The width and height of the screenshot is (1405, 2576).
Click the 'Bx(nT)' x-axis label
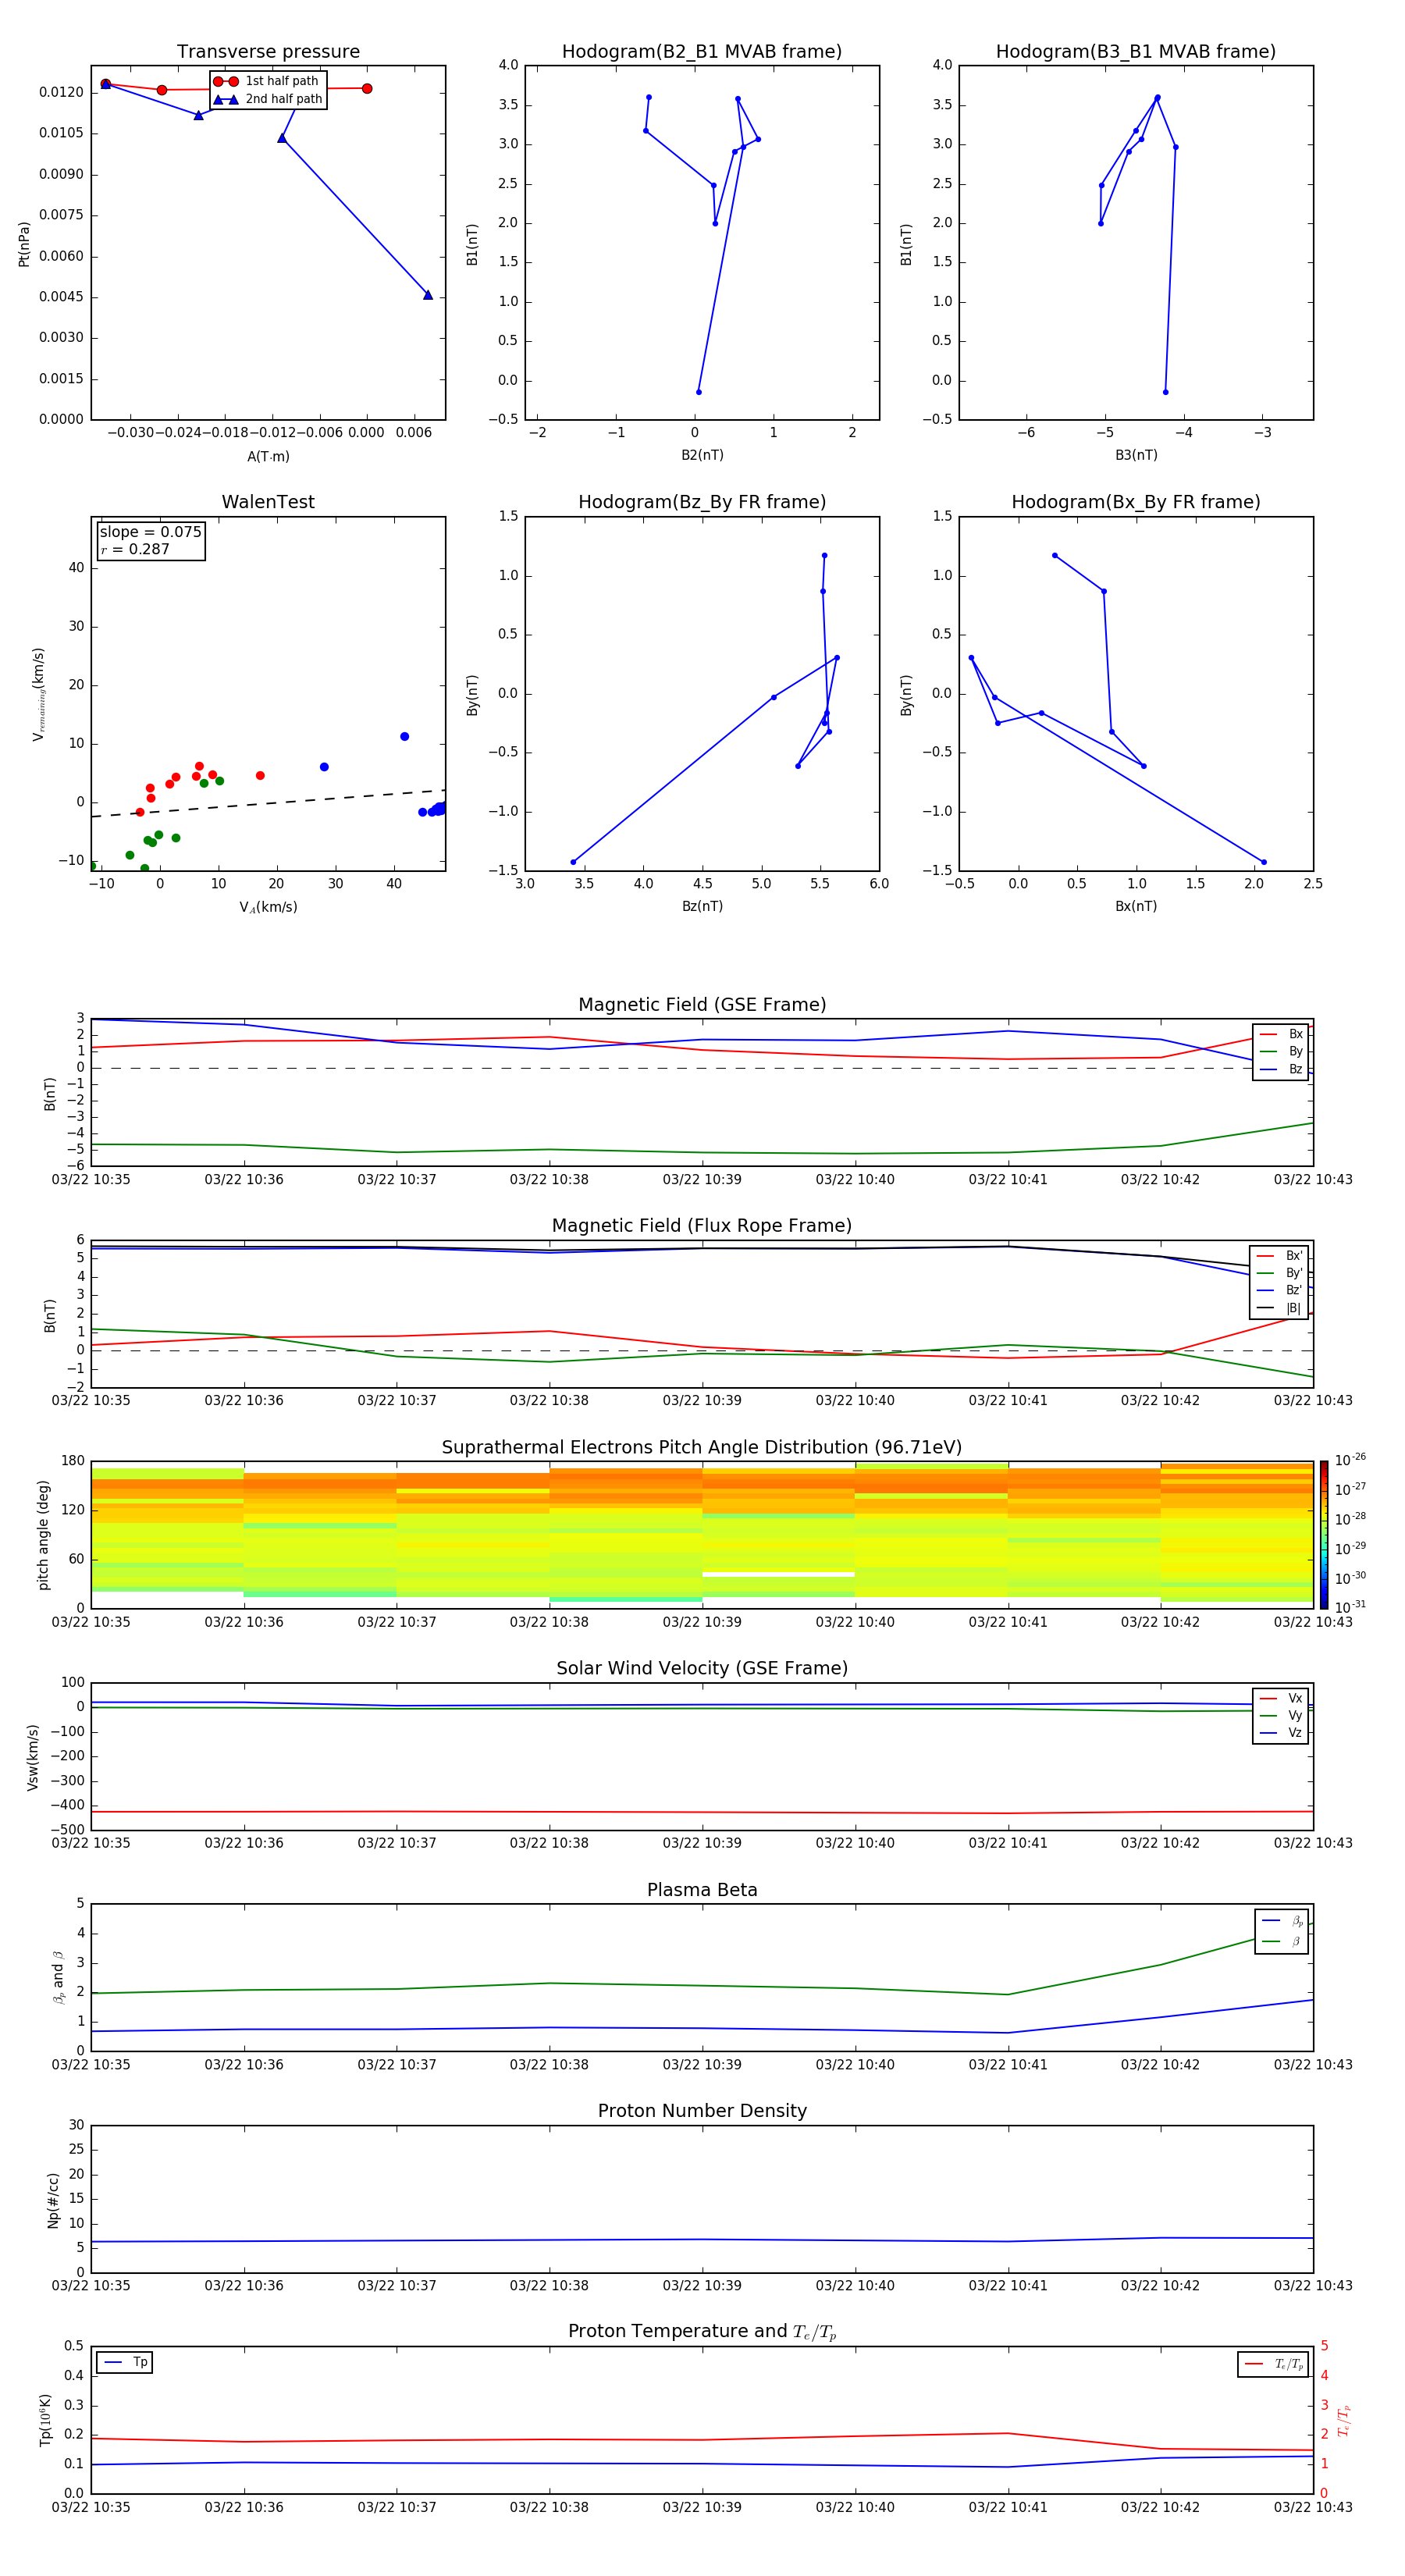click(1136, 906)
